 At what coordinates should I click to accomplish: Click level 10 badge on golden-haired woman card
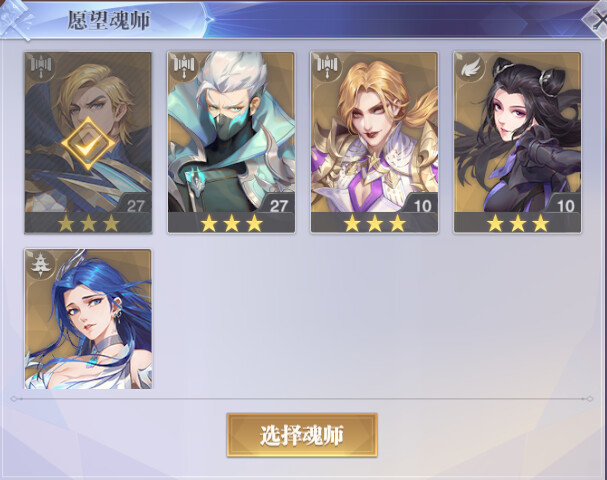coord(422,206)
